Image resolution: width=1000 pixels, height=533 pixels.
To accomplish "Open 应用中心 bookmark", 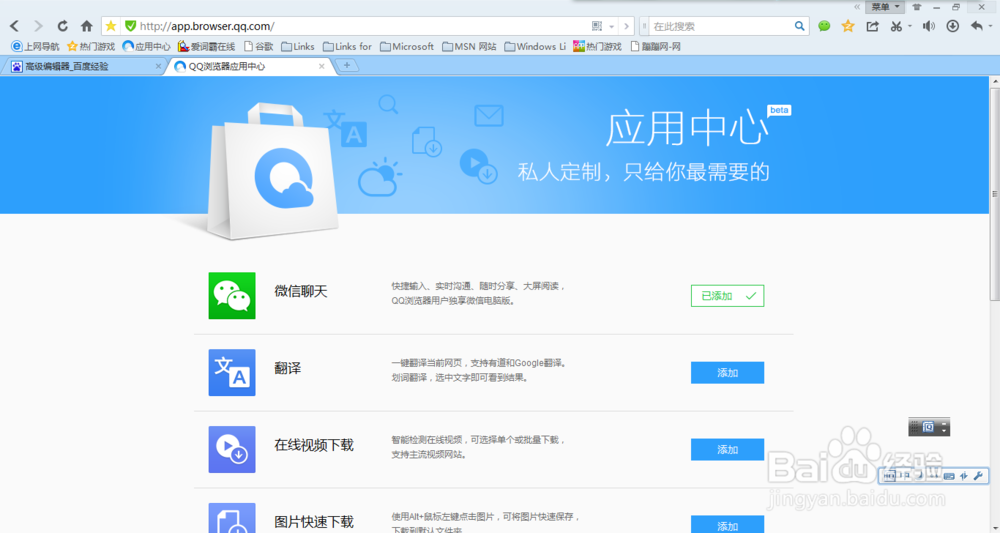I will pyautogui.click(x=146, y=47).
